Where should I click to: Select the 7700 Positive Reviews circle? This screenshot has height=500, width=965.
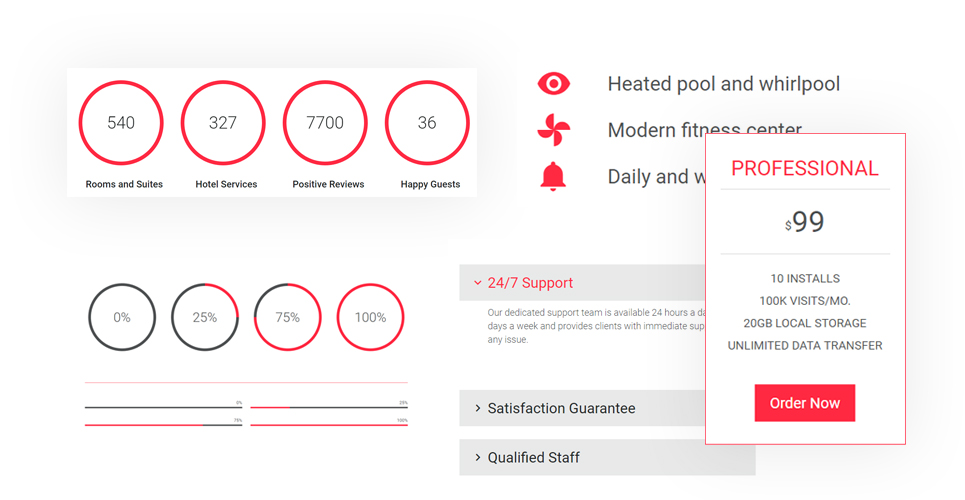[325, 123]
